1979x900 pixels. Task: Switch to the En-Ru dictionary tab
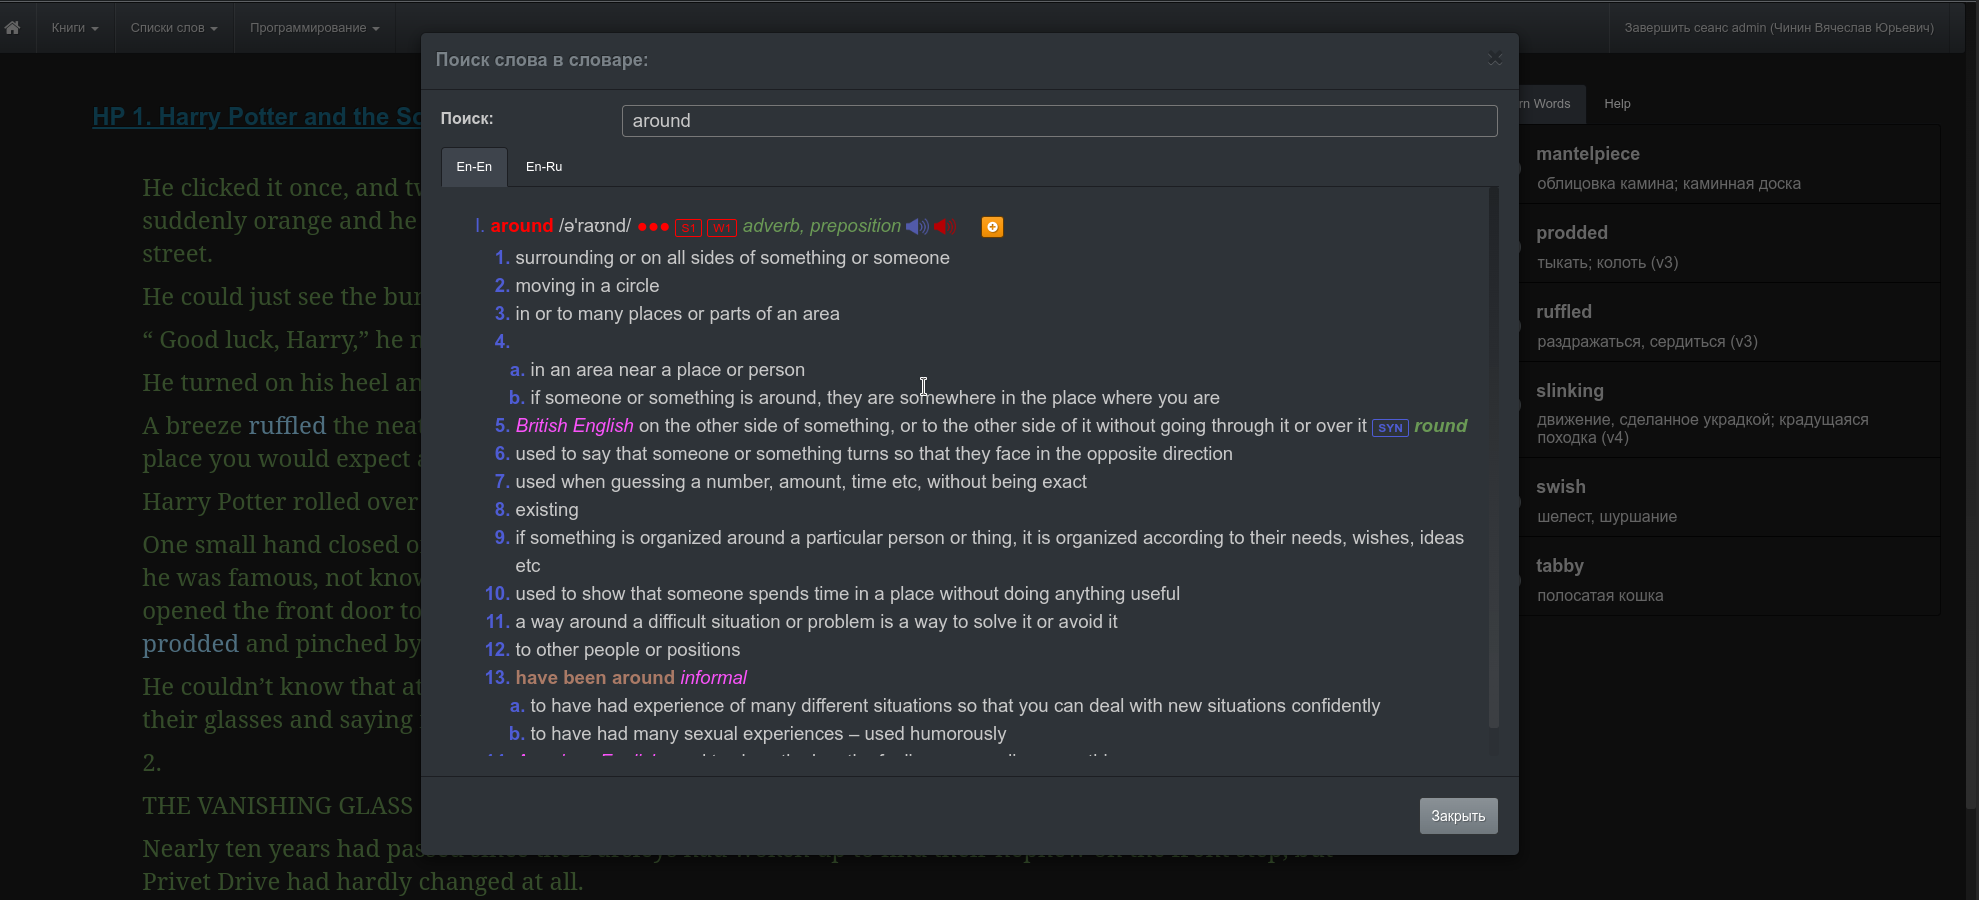pos(544,167)
